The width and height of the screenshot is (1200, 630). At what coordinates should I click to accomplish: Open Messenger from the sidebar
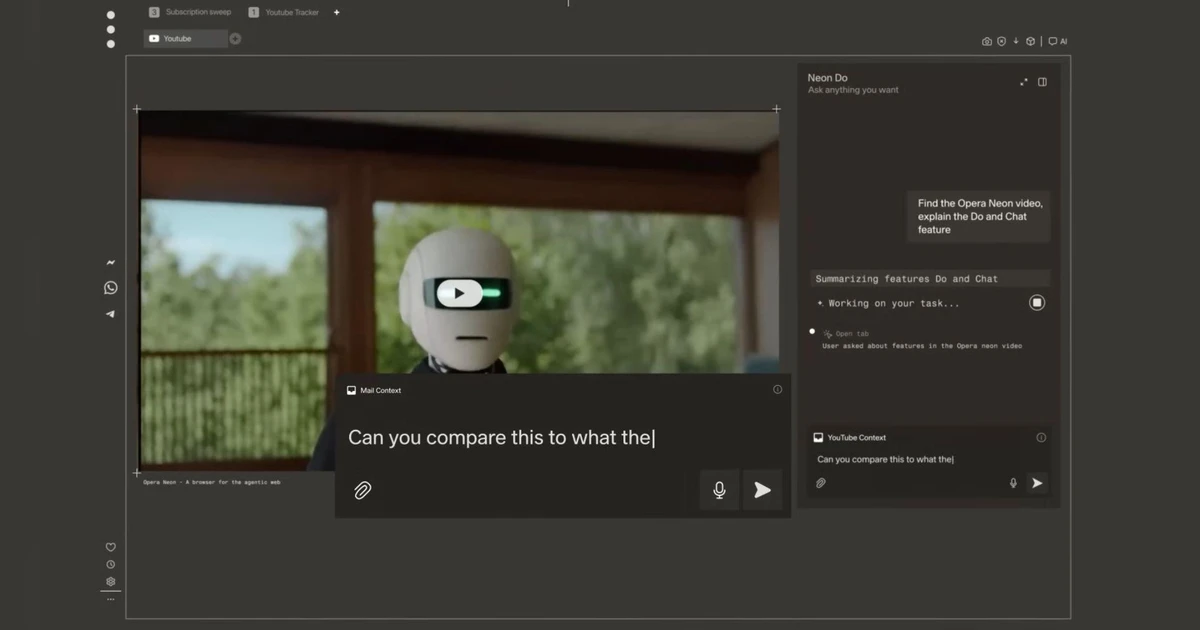tap(110, 263)
